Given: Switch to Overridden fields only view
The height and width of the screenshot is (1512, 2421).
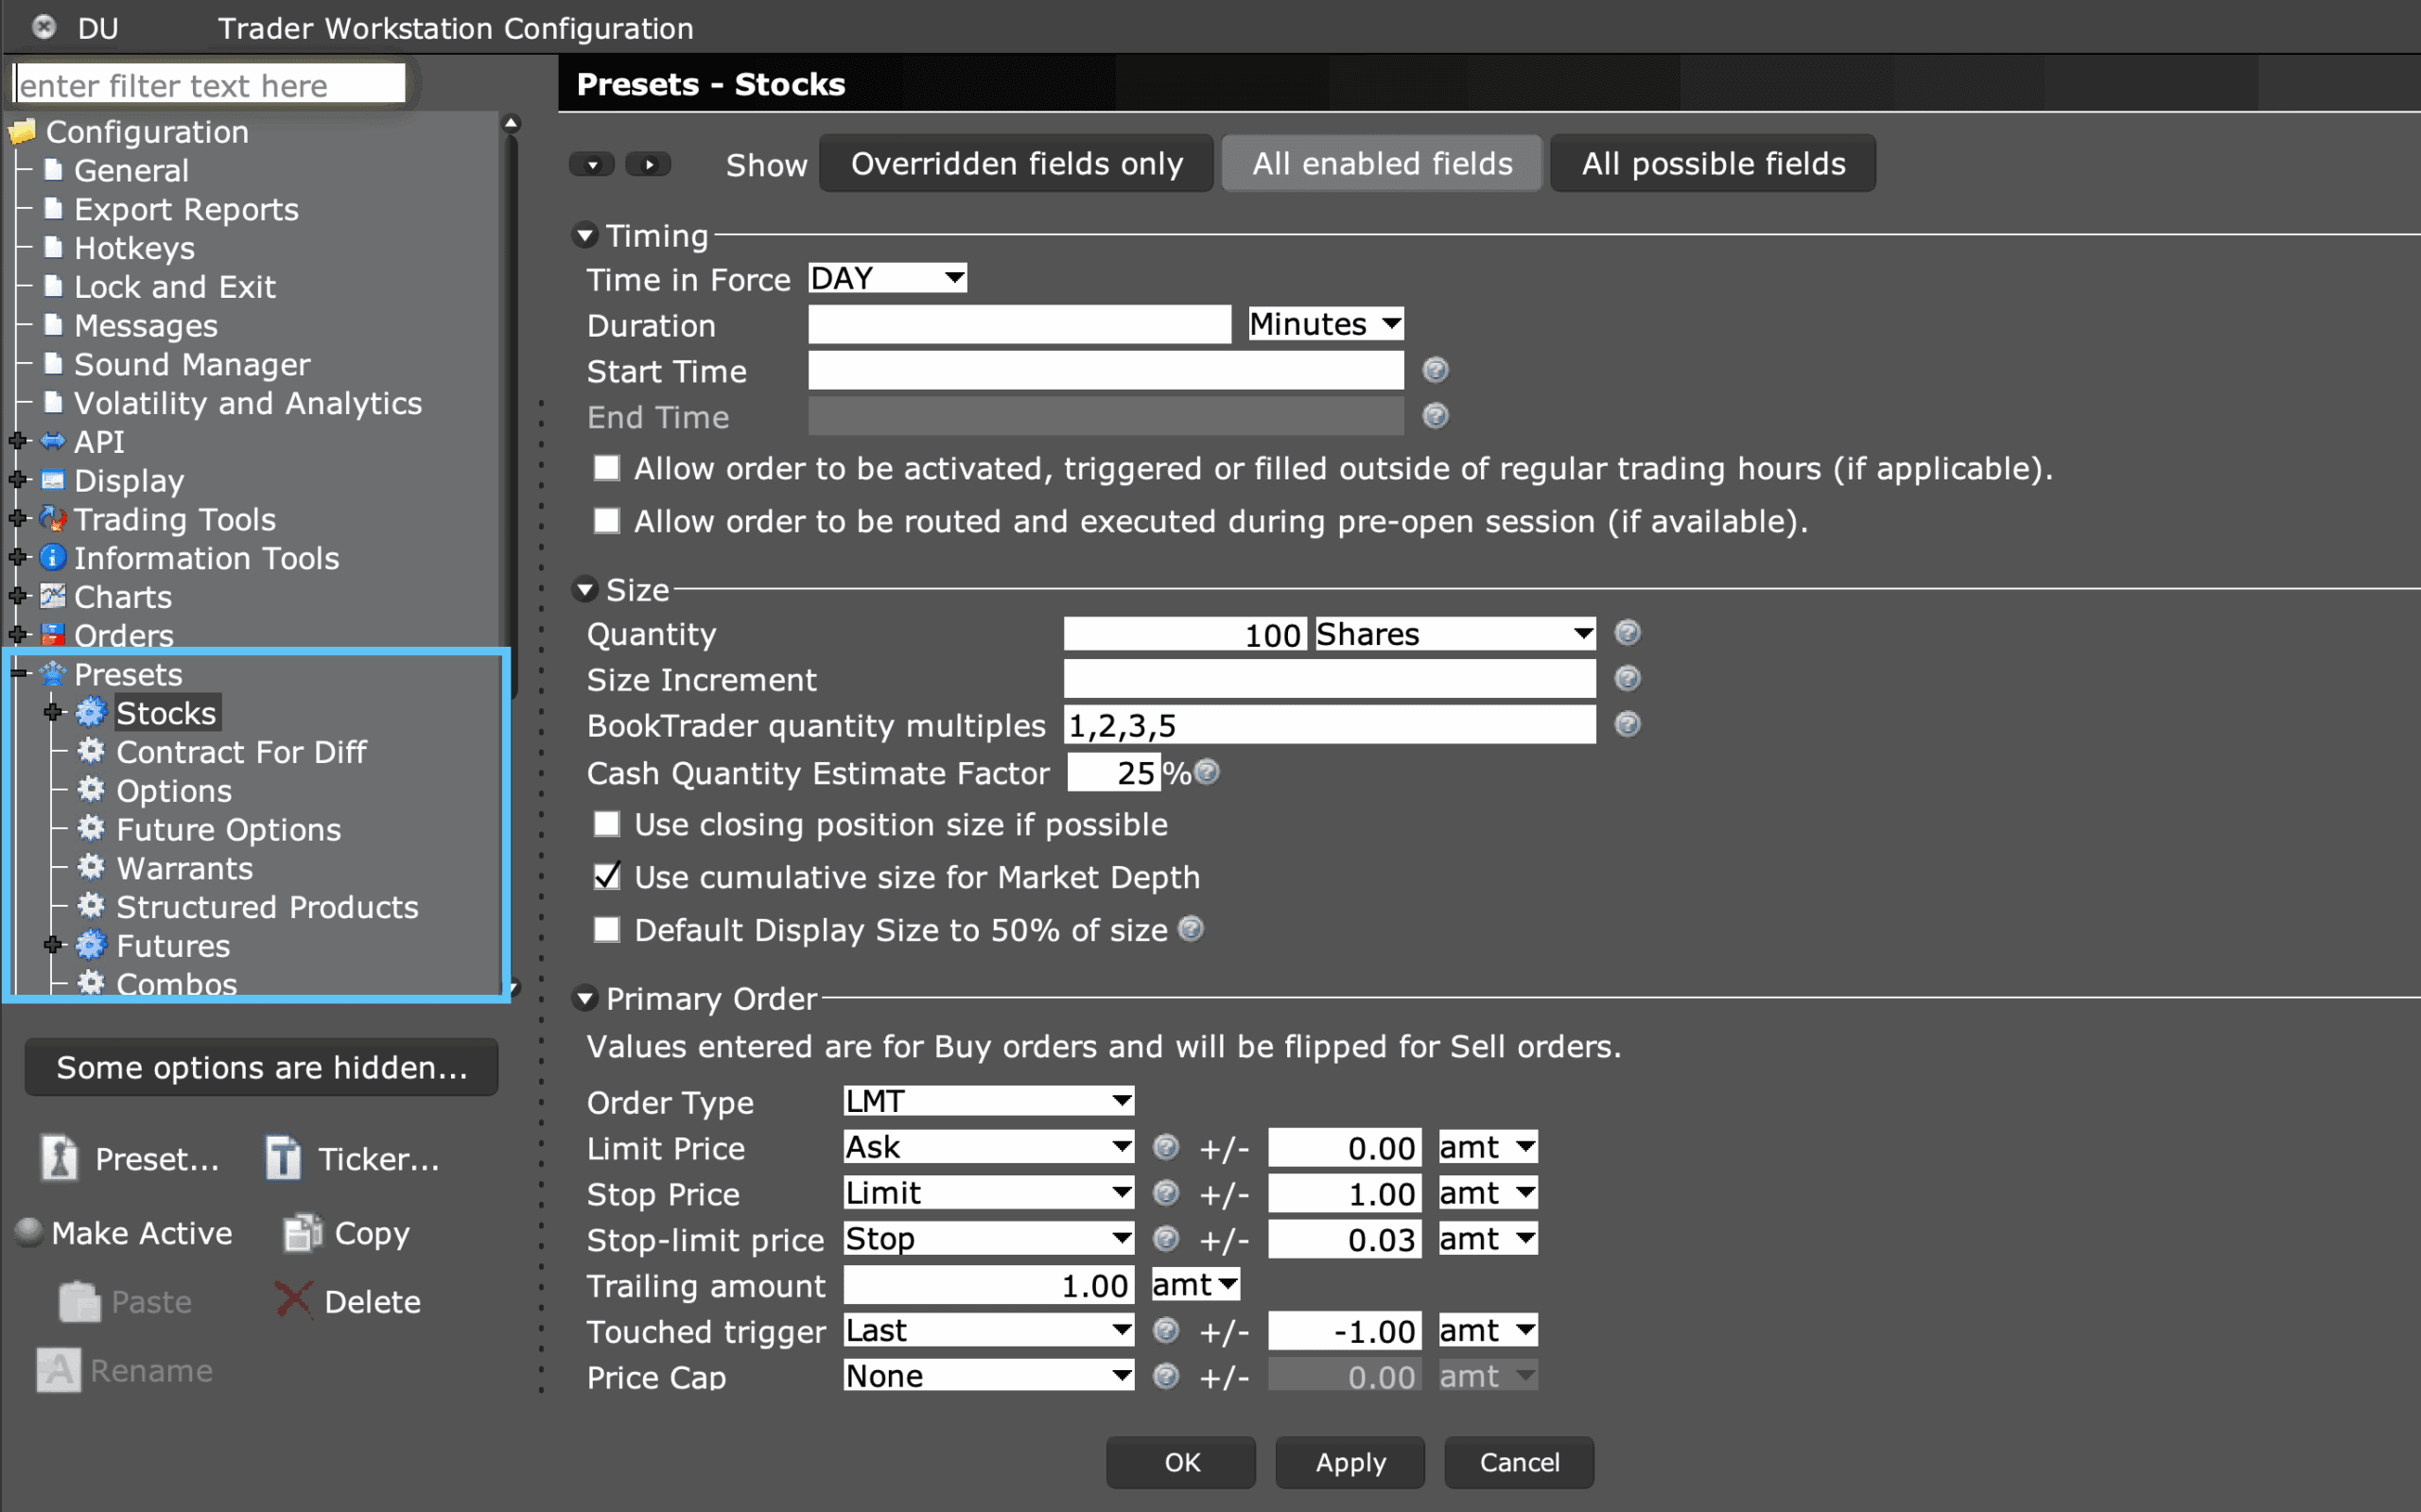Looking at the screenshot, I should click(1015, 163).
